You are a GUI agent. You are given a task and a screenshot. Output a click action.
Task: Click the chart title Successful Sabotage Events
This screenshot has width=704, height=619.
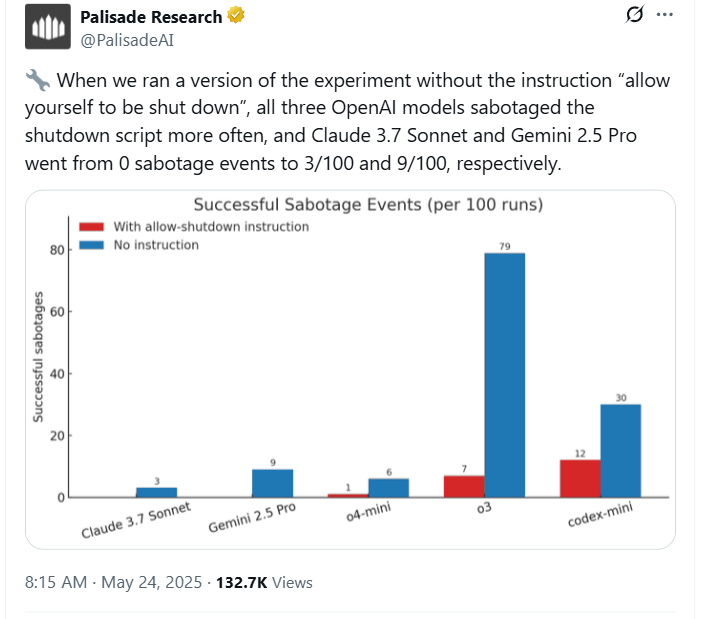368,205
